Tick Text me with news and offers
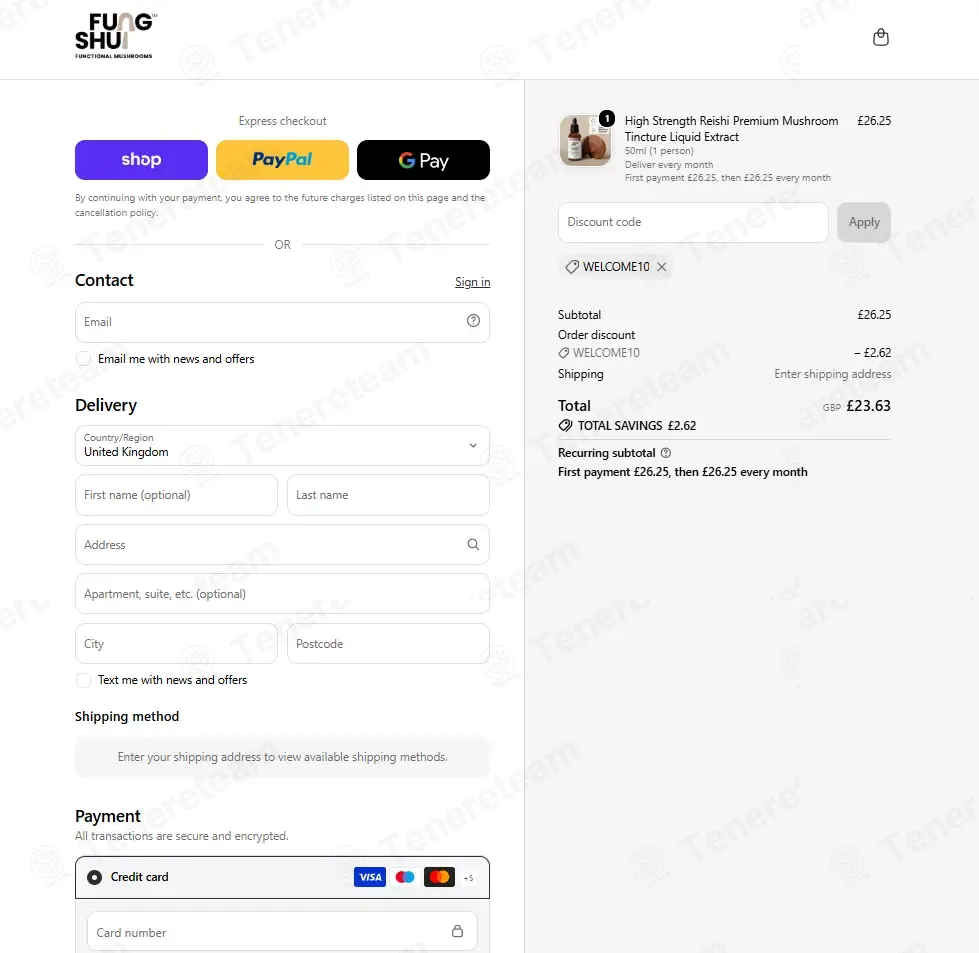This screenshot has height=953, width=979. tap(83, 680)
